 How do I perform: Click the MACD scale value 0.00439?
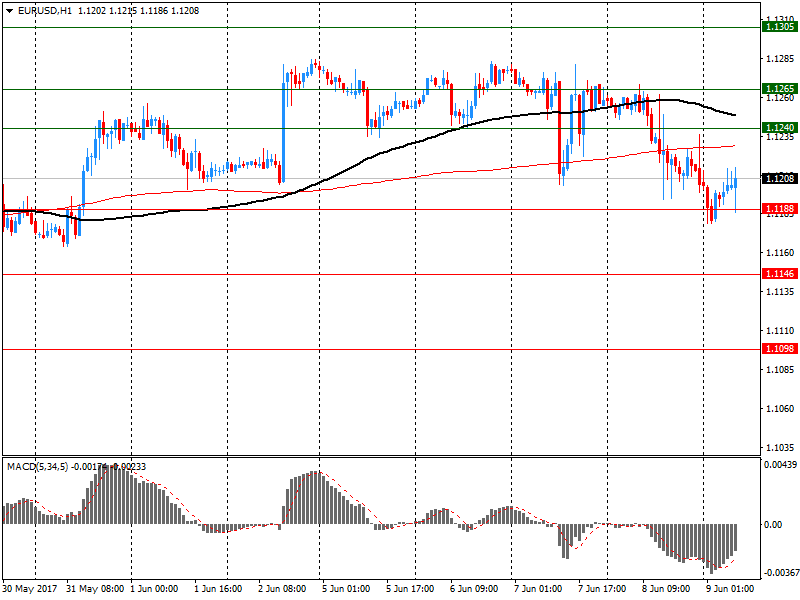click(780, 465)
